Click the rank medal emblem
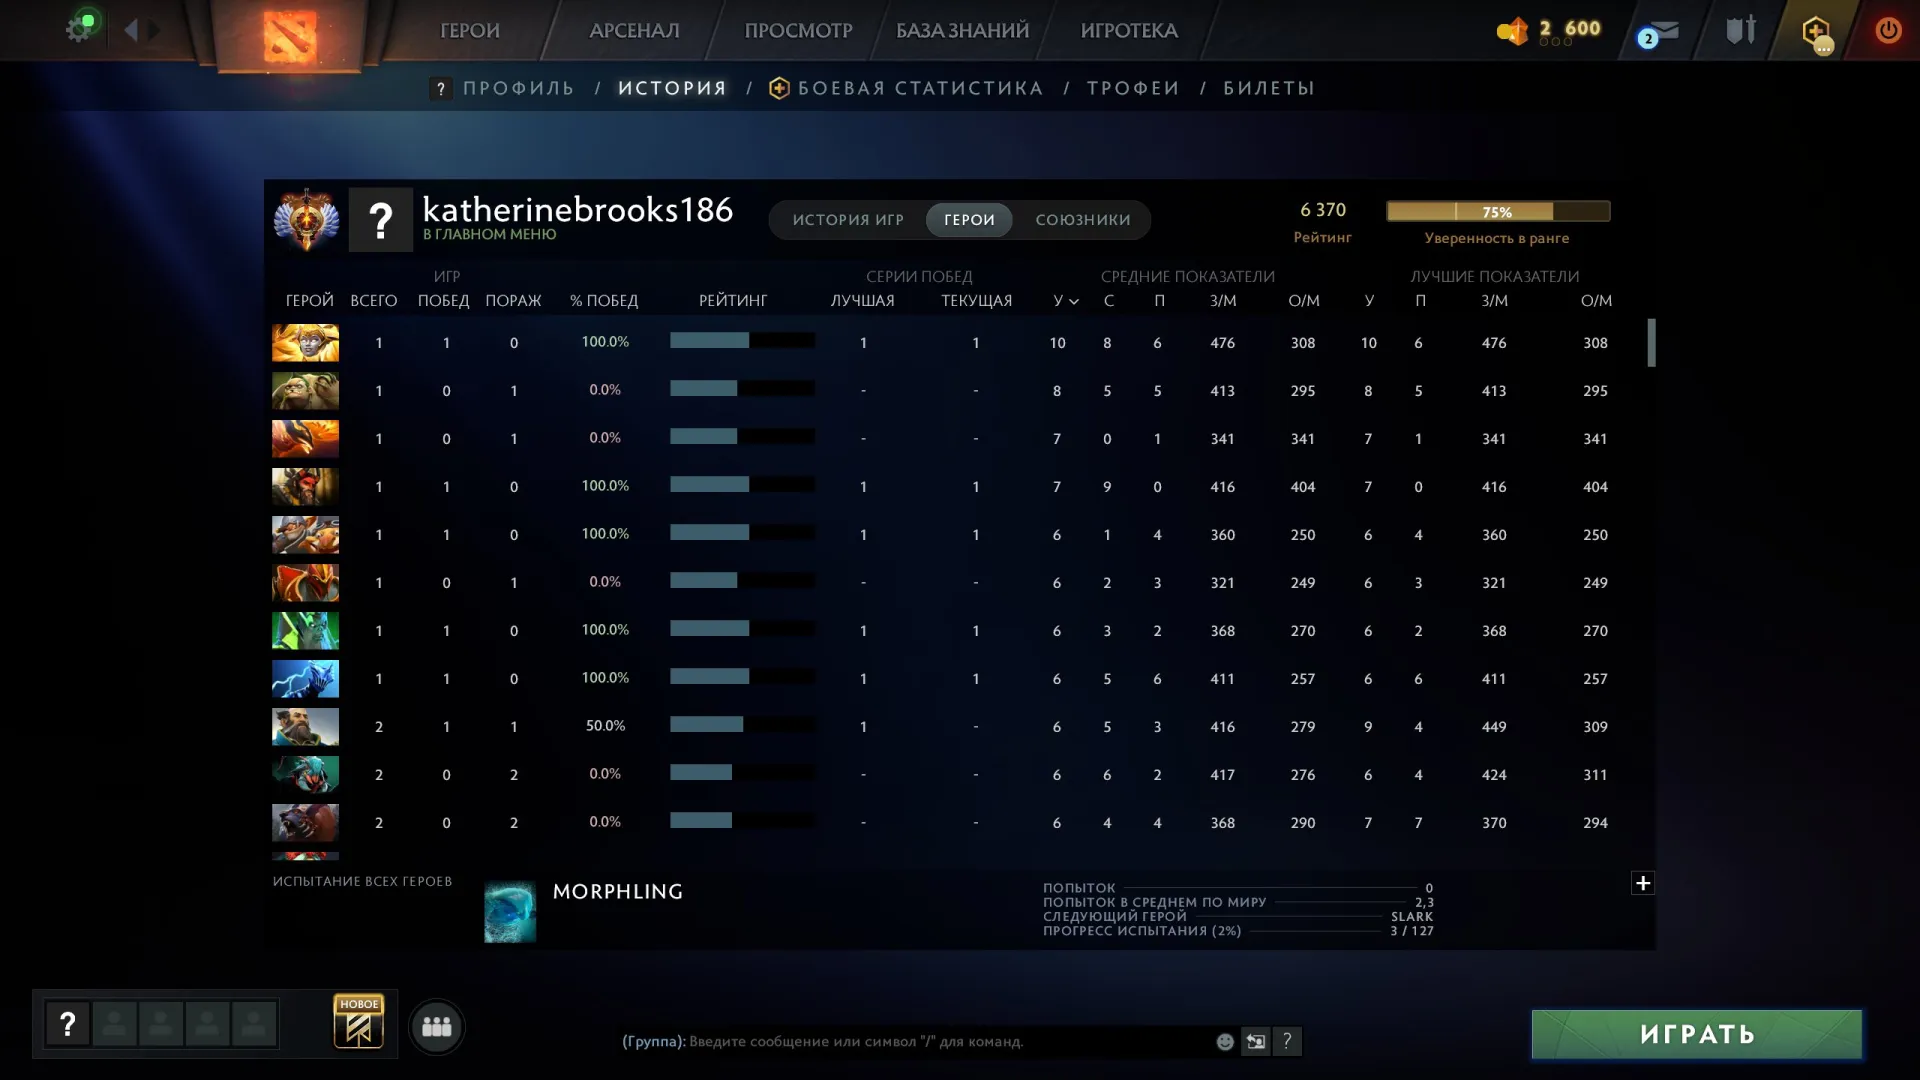 pos(306,219)
